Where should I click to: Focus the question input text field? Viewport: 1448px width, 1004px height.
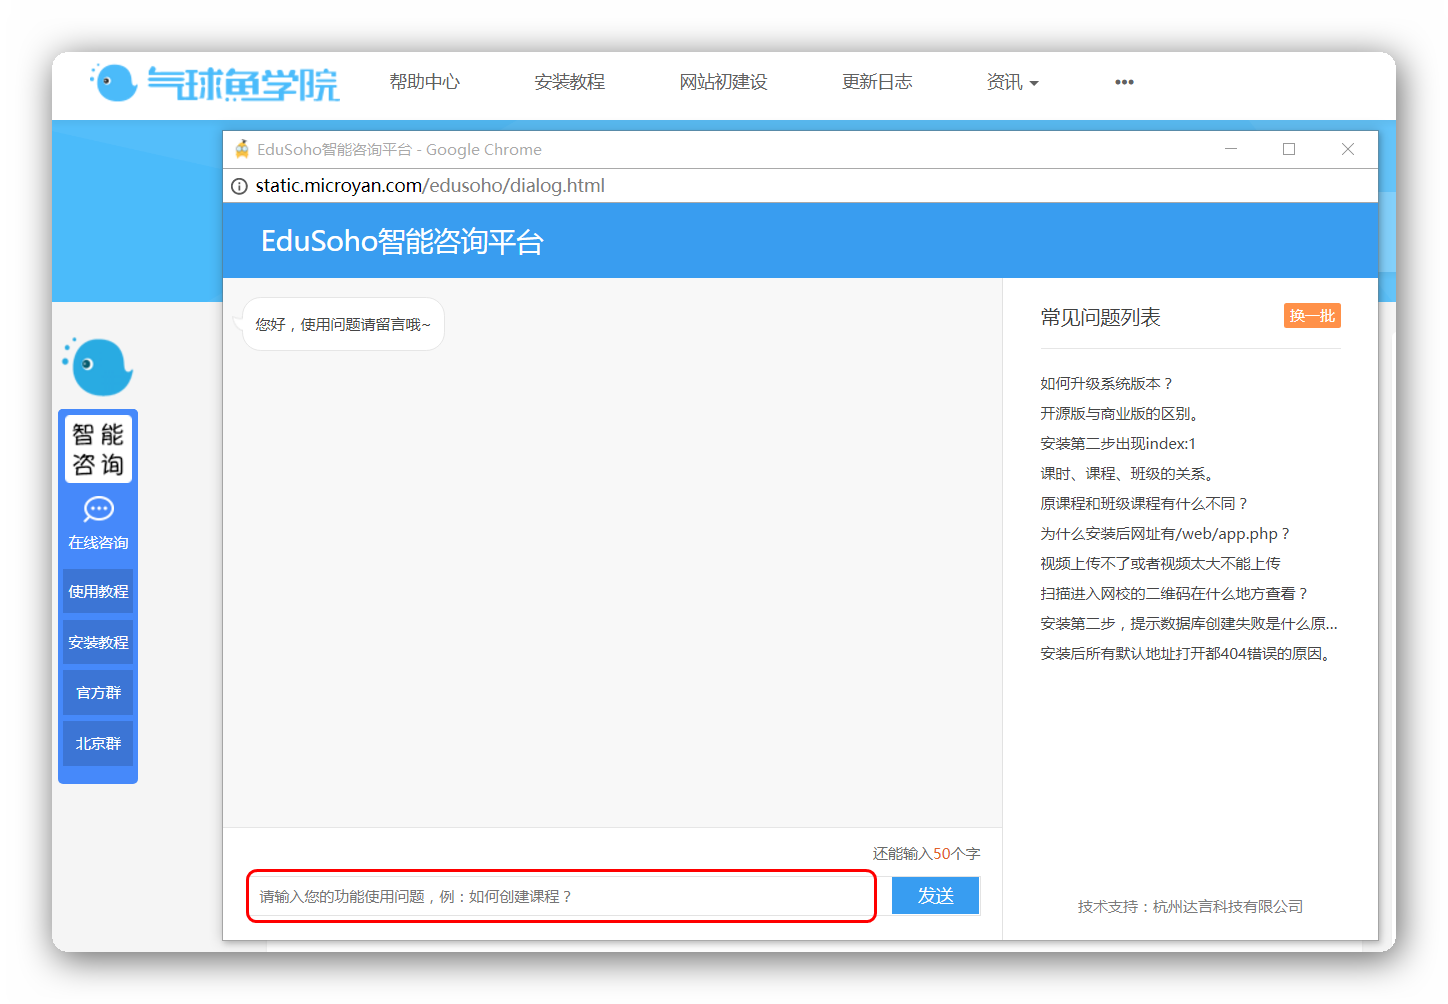[x=561, y=897]
